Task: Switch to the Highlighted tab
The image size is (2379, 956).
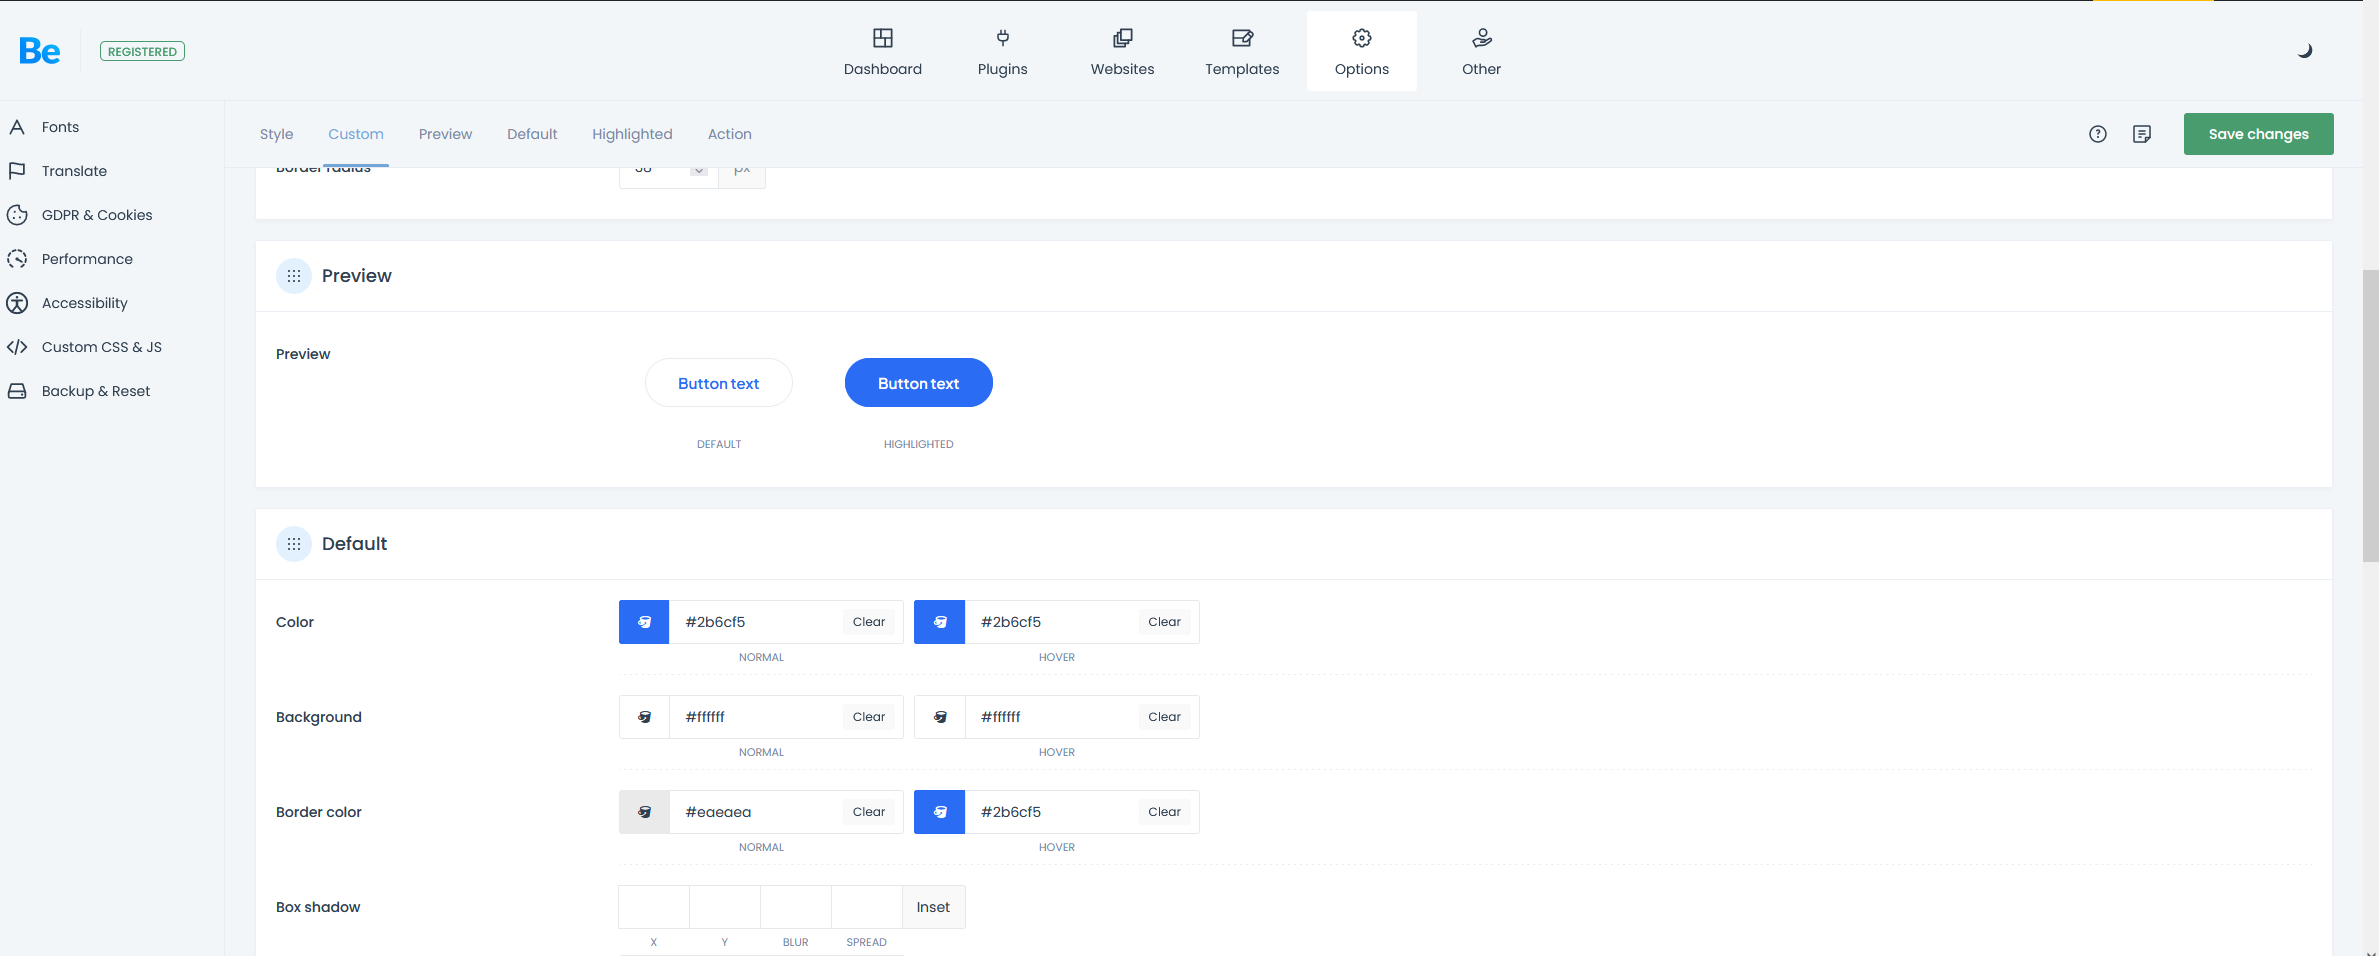Action: [632, 134]
